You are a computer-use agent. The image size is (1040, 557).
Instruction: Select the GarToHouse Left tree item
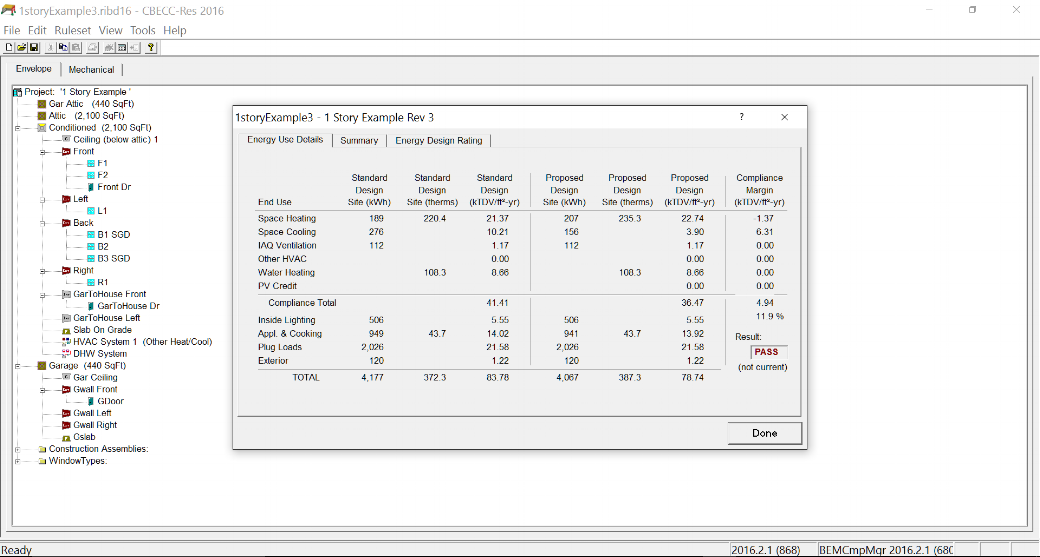[106, 318]
